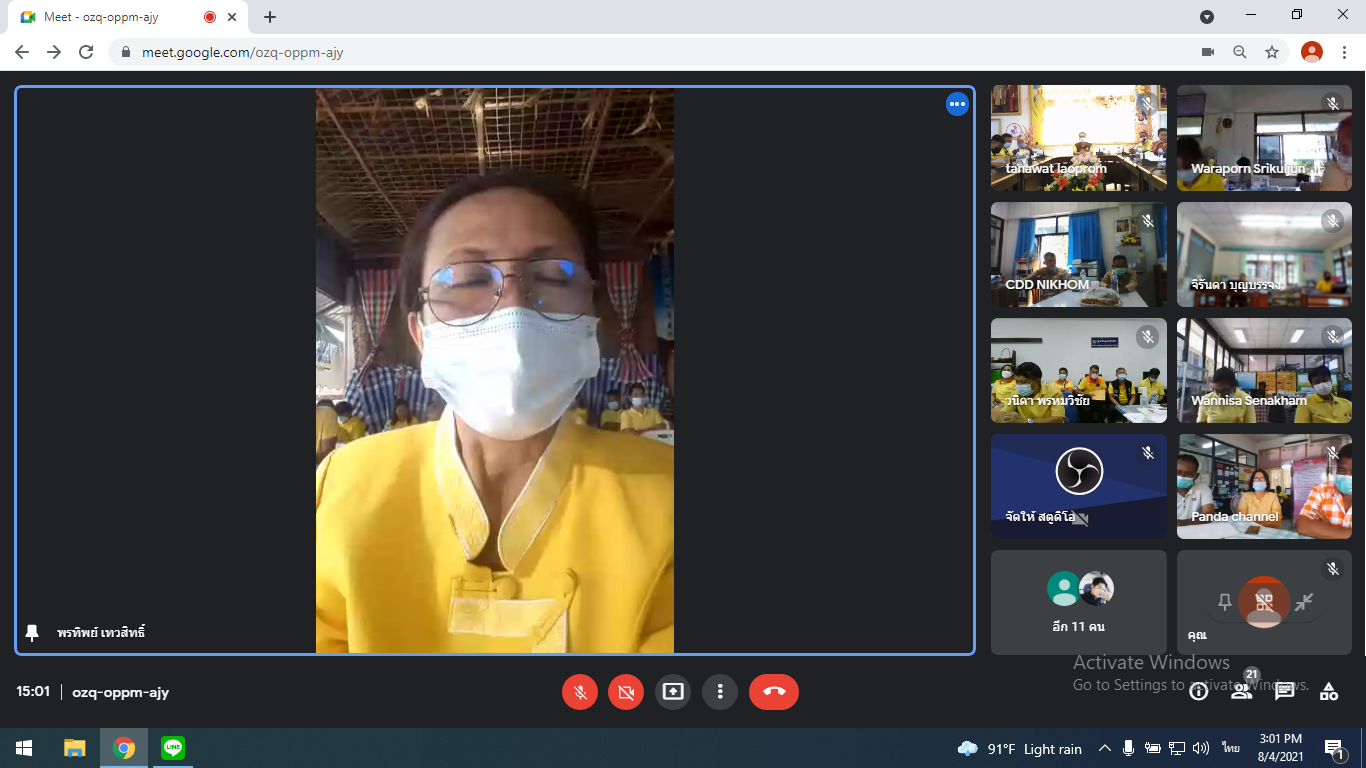Select the tanawat laoprom video tile
The width and height of the screenshot is (1366, 768).
pyautogui.click(x=1078, y=138)
